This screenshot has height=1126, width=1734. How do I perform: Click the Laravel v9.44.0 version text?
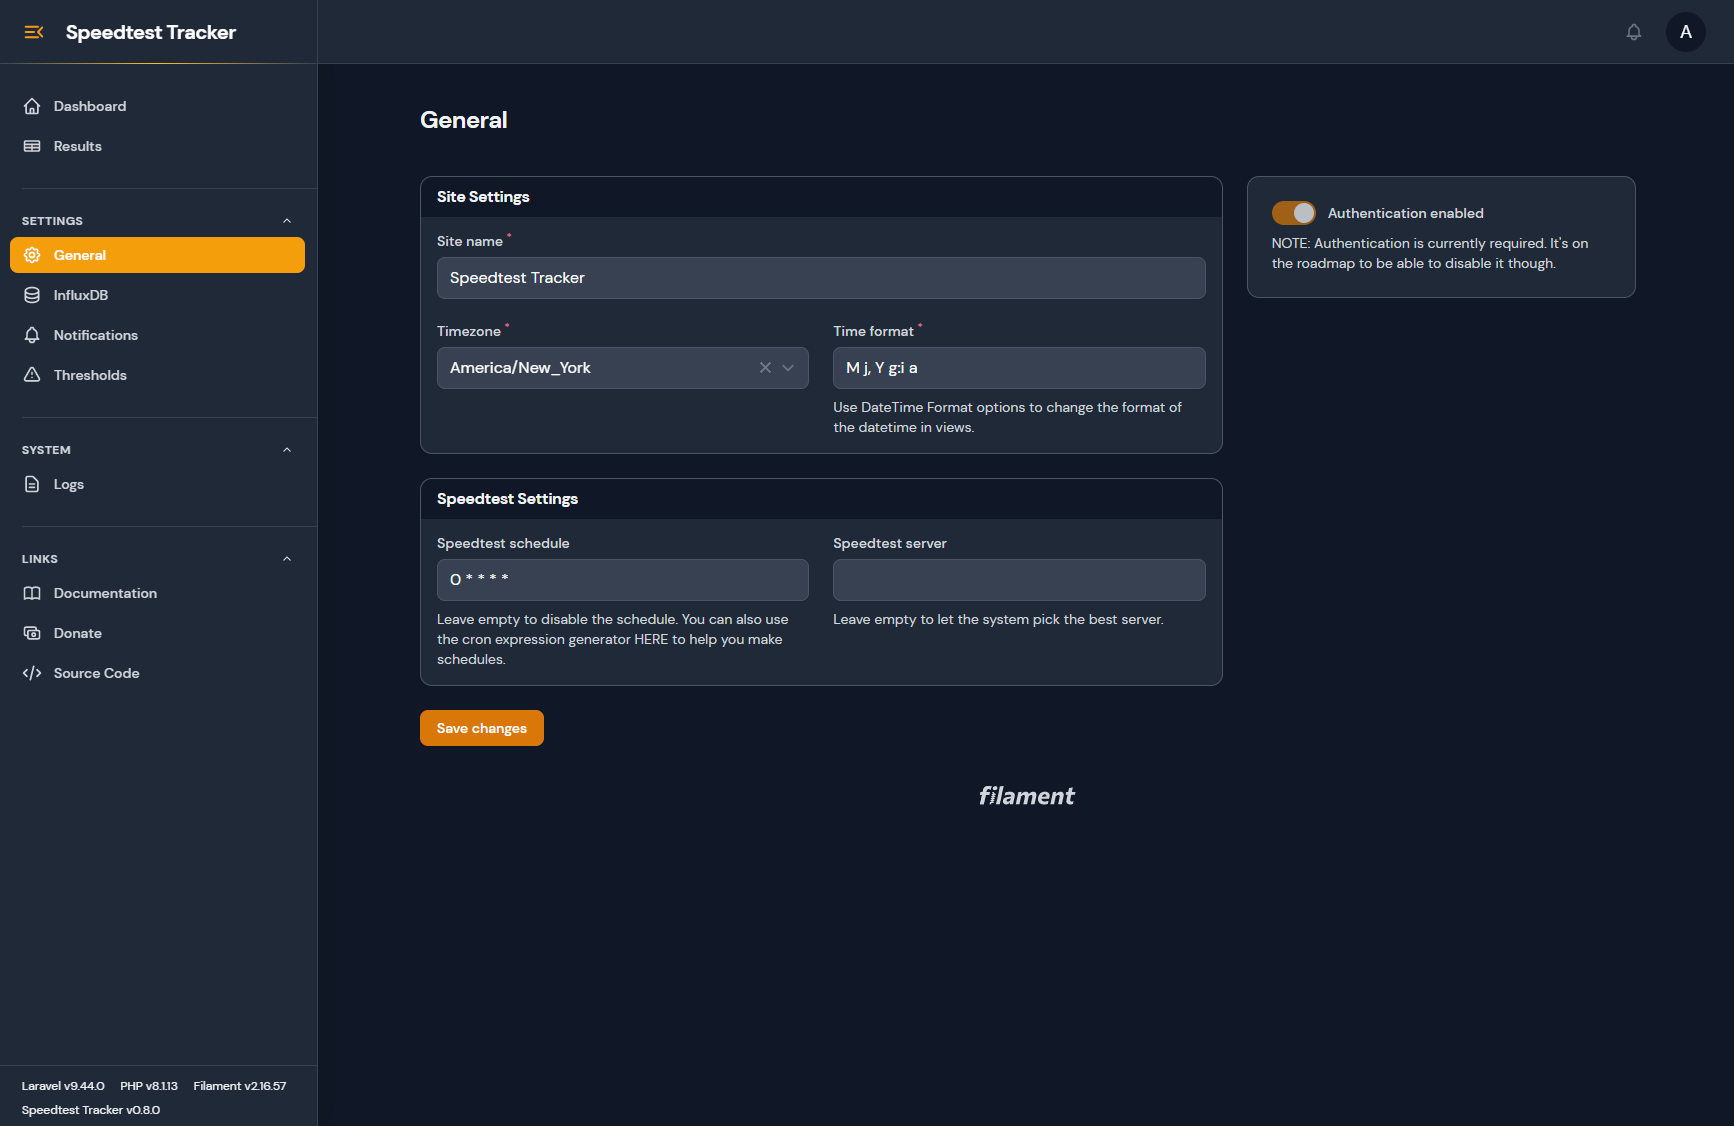pyautogui.click(x=63, y=1086)
